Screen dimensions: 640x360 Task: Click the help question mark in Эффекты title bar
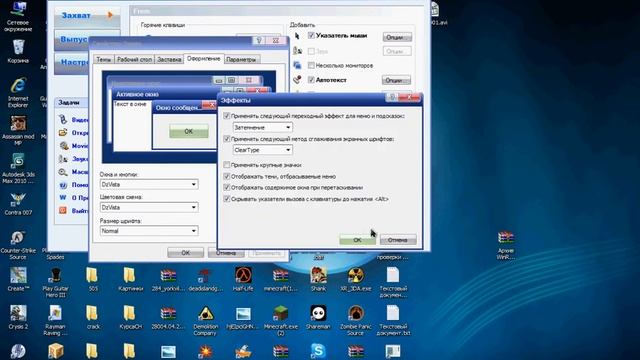coord(392,97)
